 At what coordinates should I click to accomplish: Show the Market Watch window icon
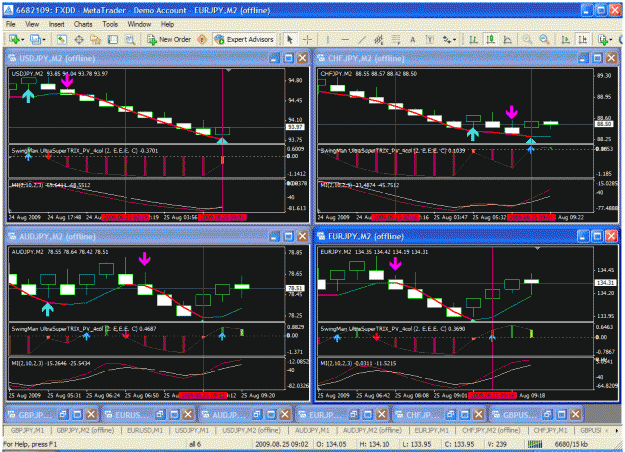click(x=61, y=39)
